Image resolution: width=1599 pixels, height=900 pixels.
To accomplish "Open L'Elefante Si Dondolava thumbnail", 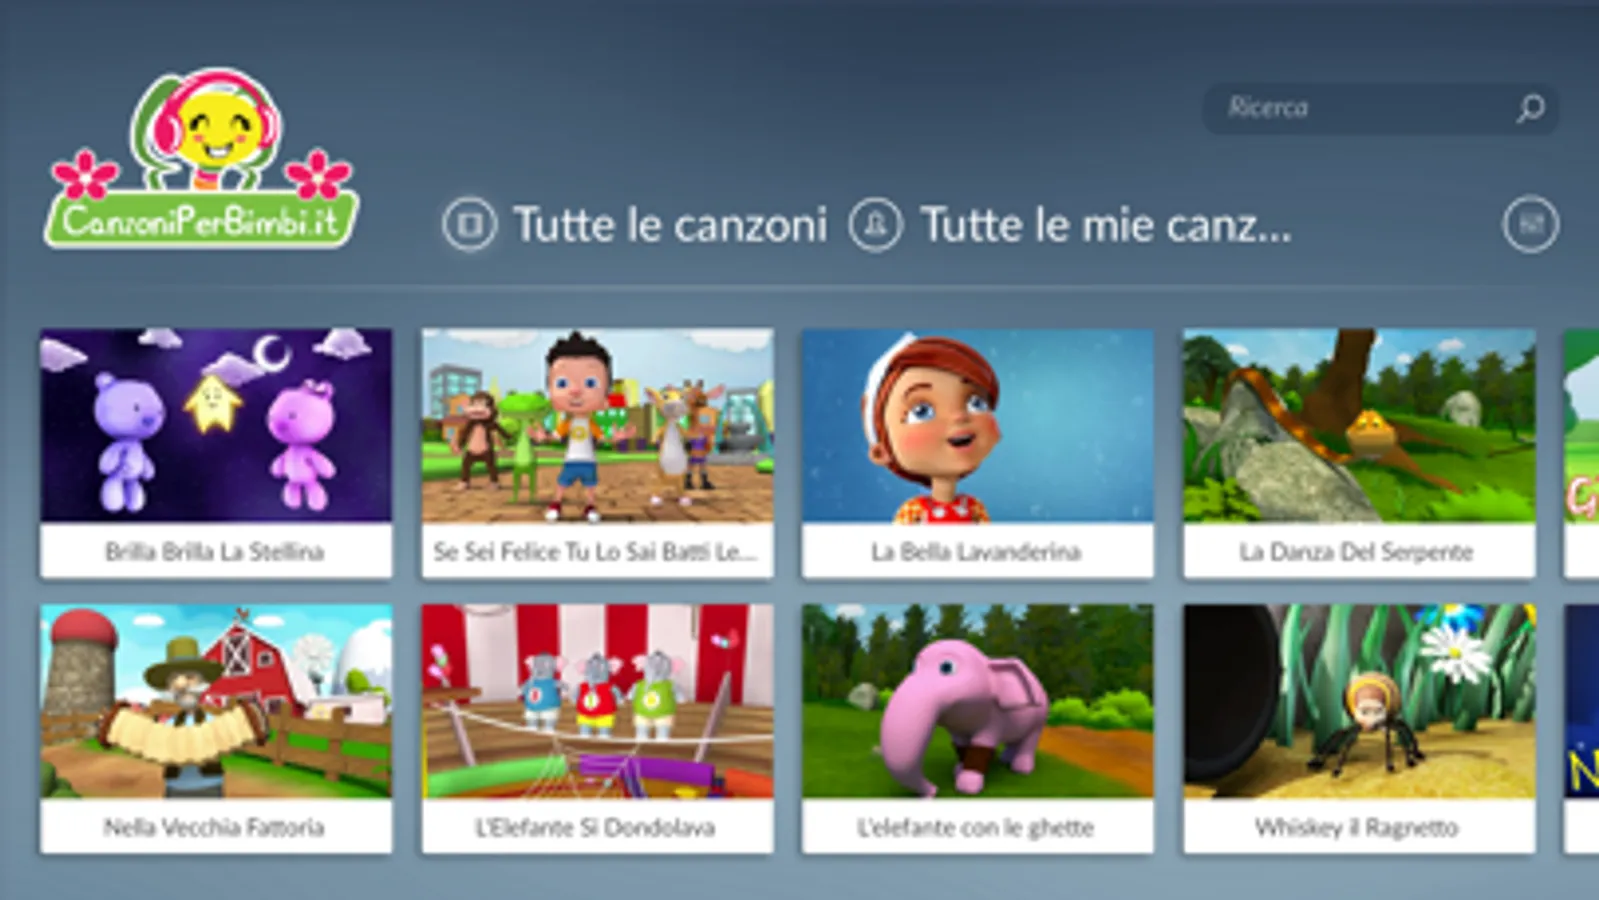I will [597, 701].
